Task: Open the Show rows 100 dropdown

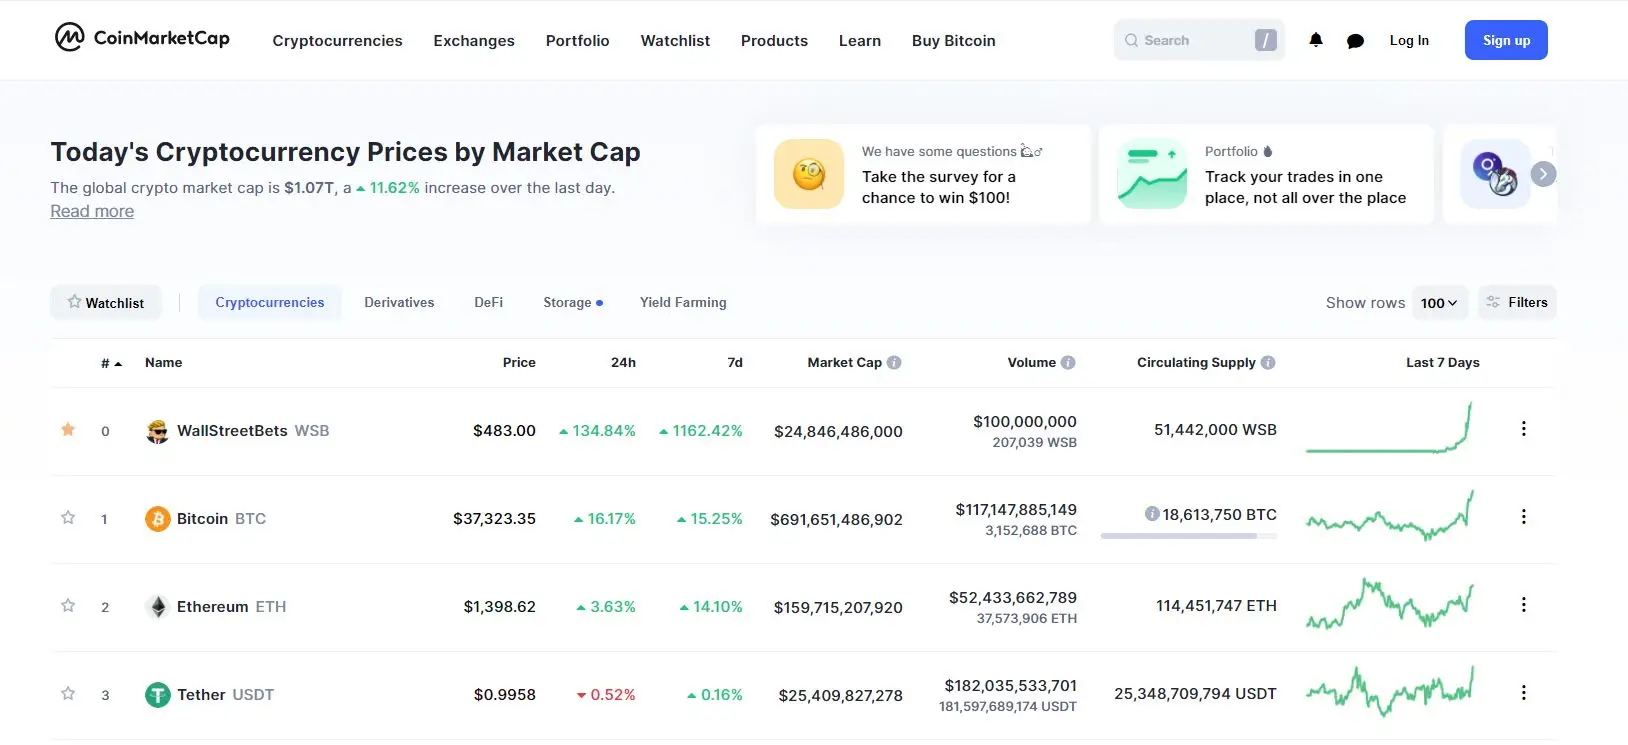Action: coord(1440,302)
